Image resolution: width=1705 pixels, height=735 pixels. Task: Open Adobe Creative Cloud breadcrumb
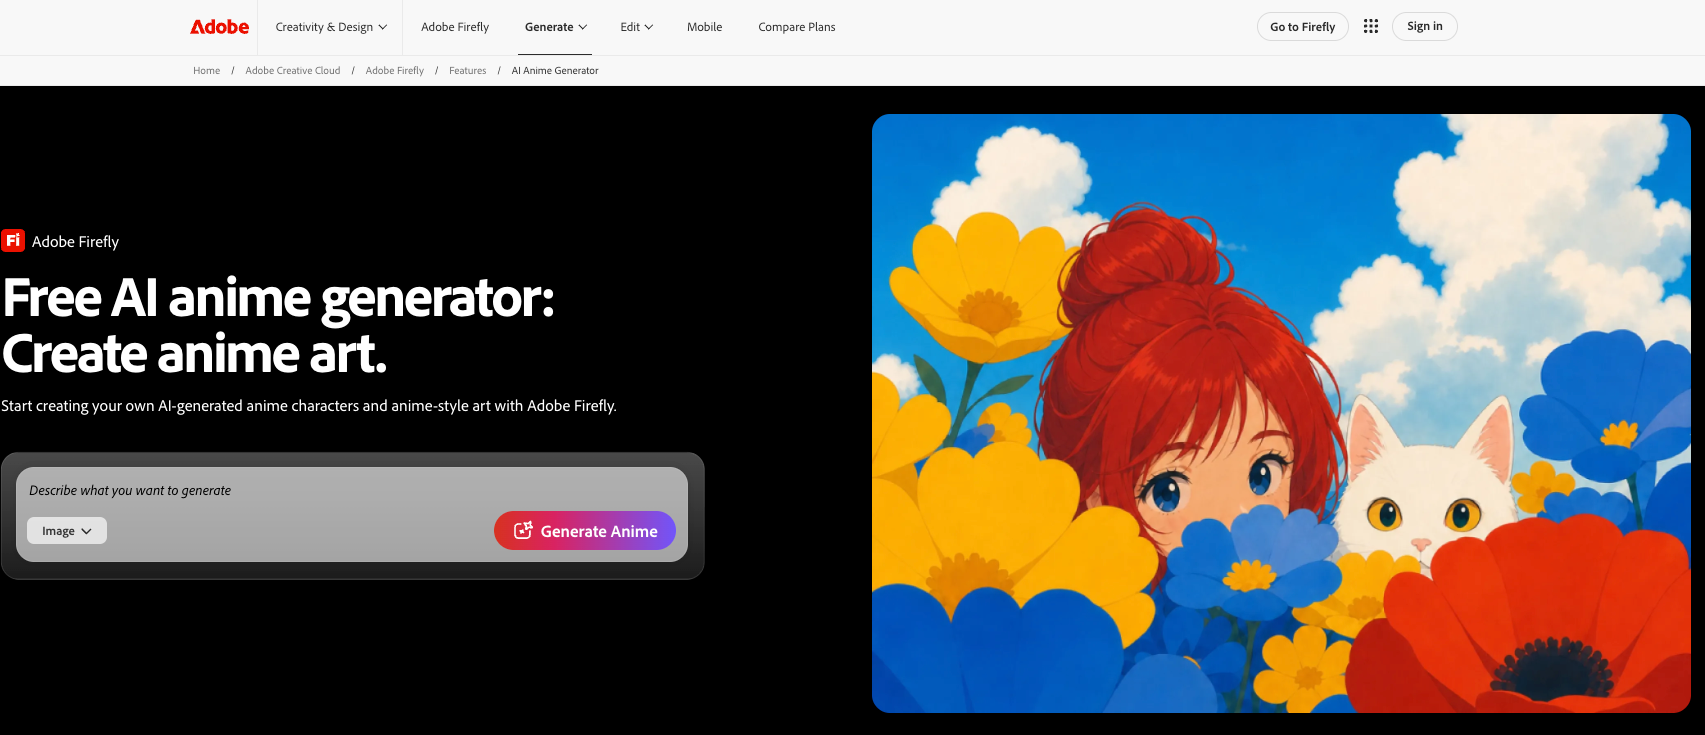click(x=292, y=71)
